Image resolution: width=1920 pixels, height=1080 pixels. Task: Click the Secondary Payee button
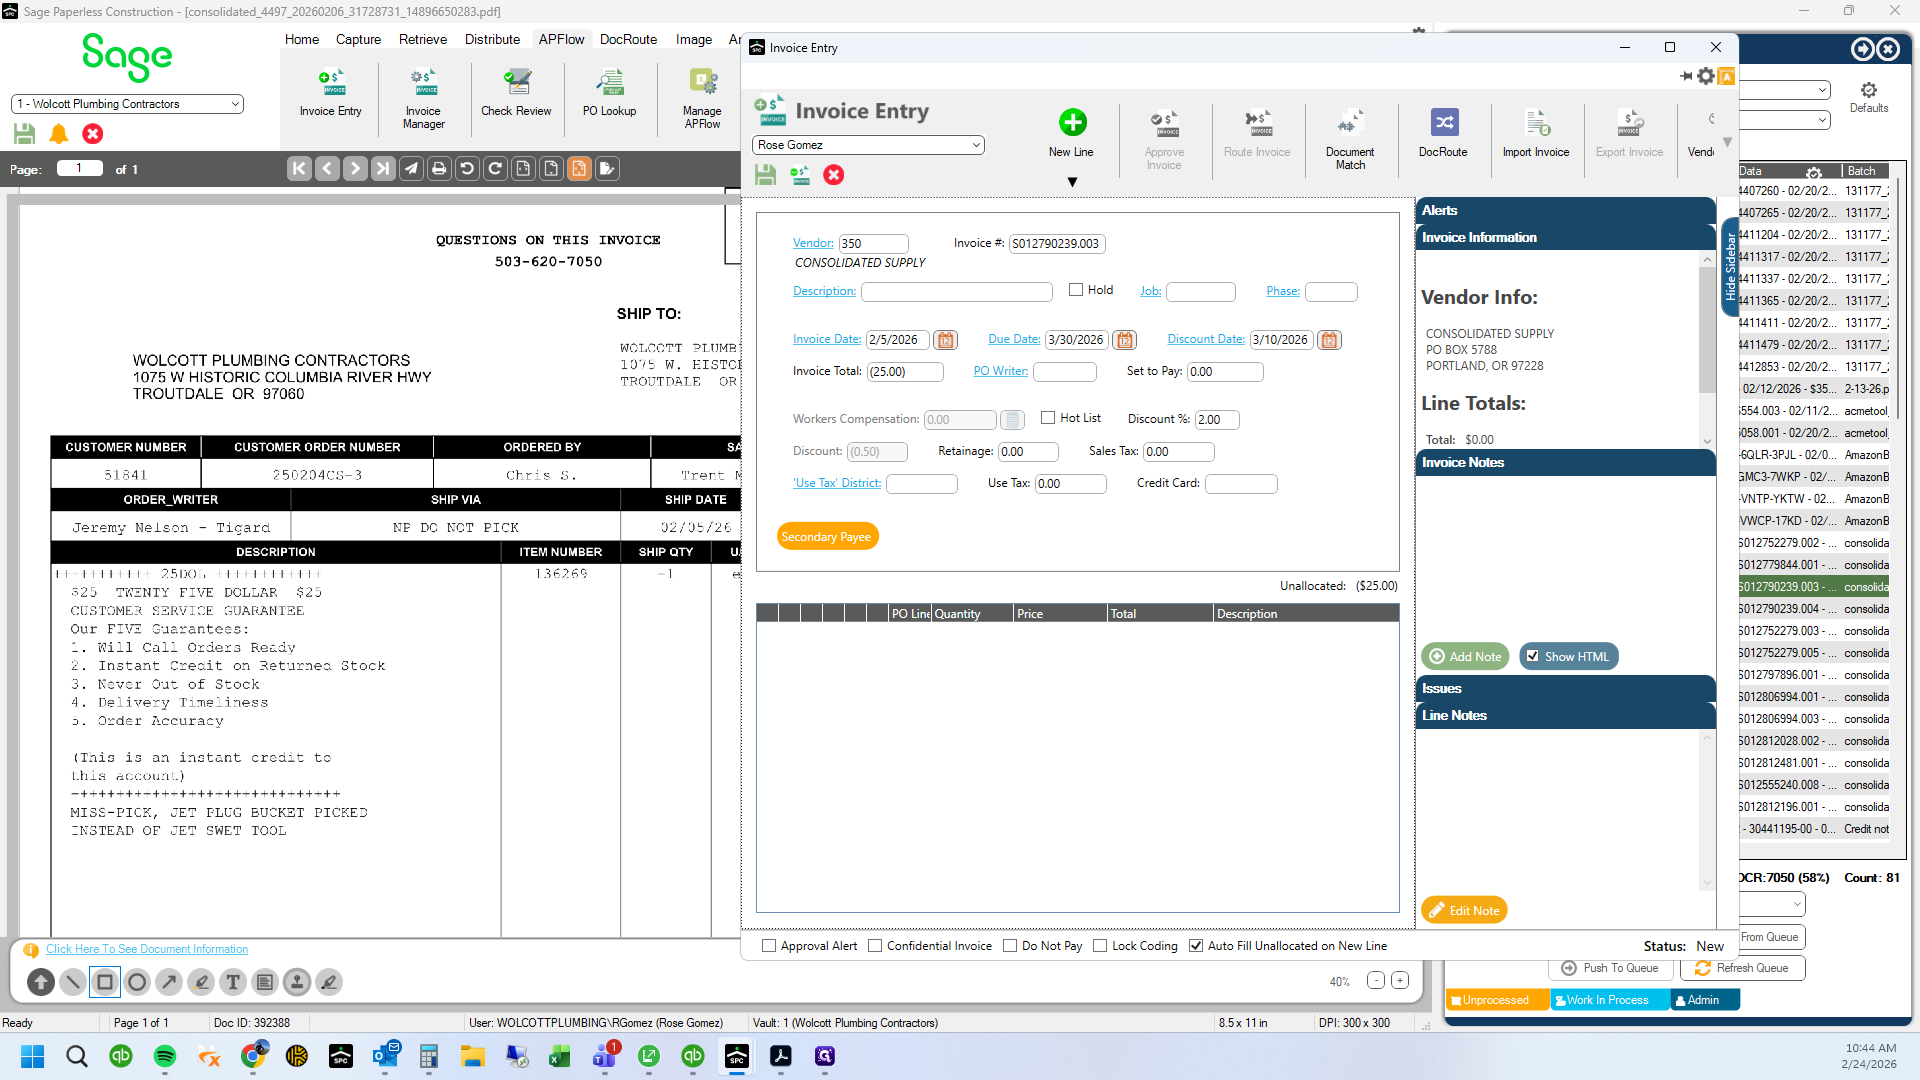click(827, 537)
